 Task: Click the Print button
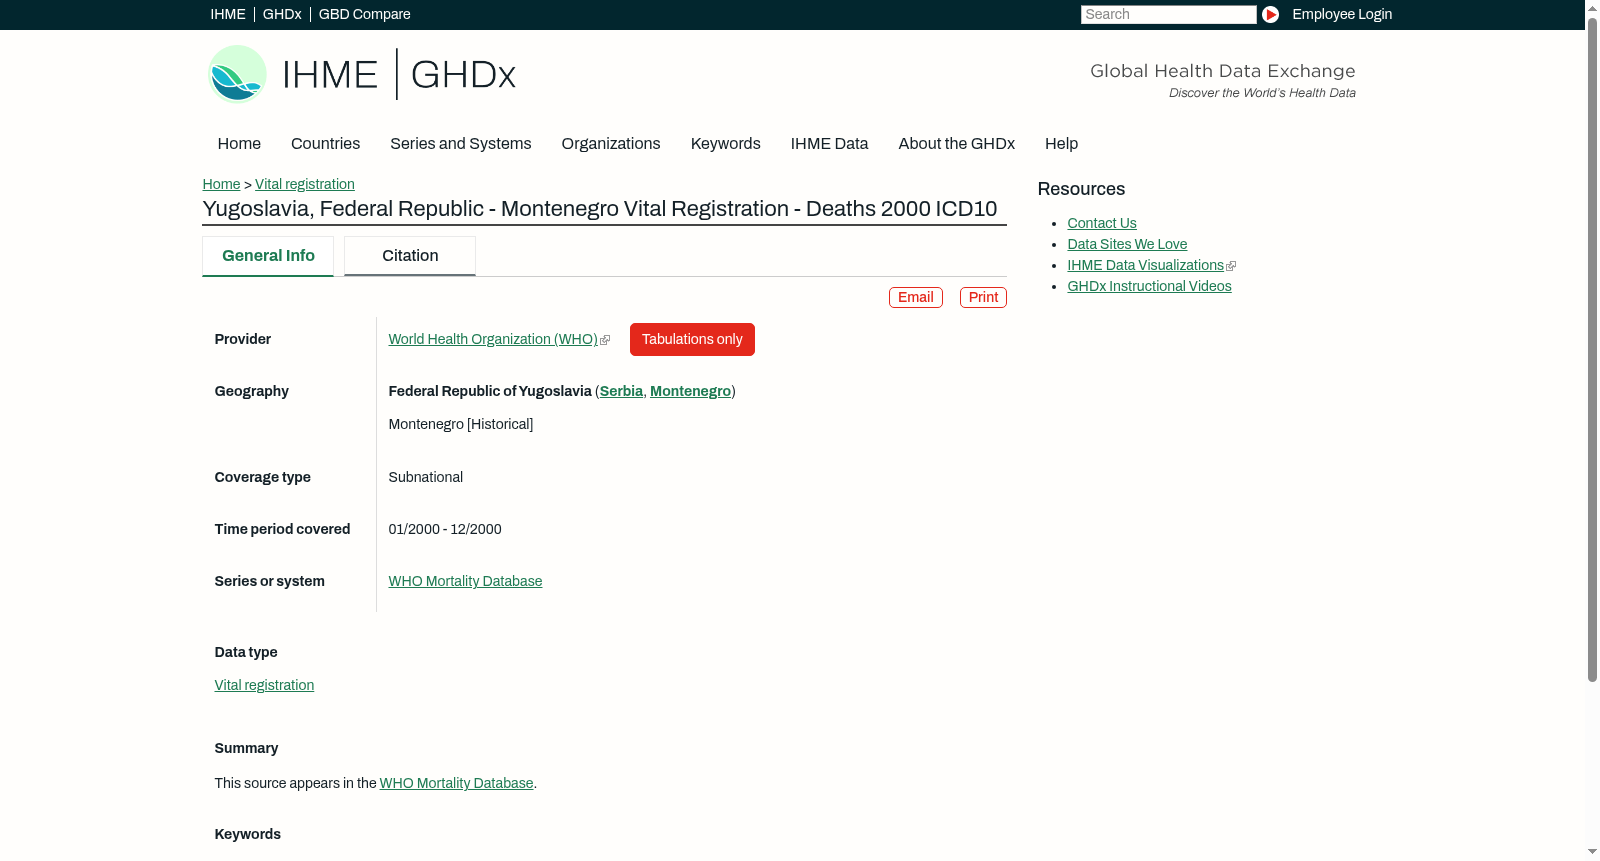pos(983,297)
